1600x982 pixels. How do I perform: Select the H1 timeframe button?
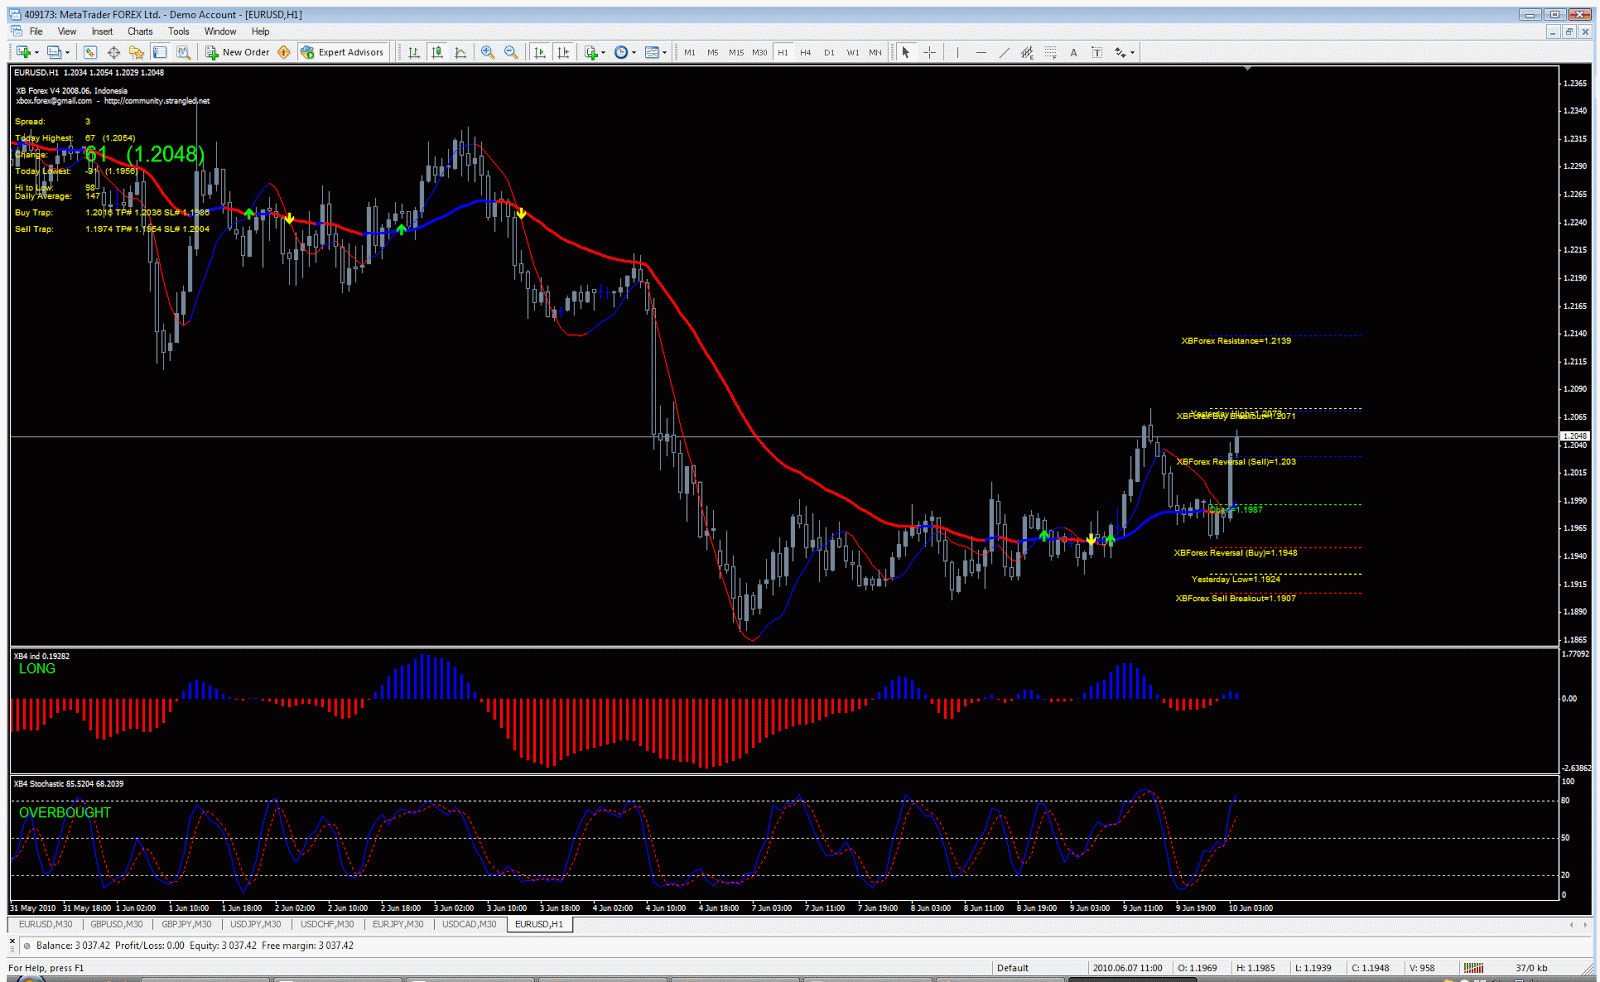point(783,52)
